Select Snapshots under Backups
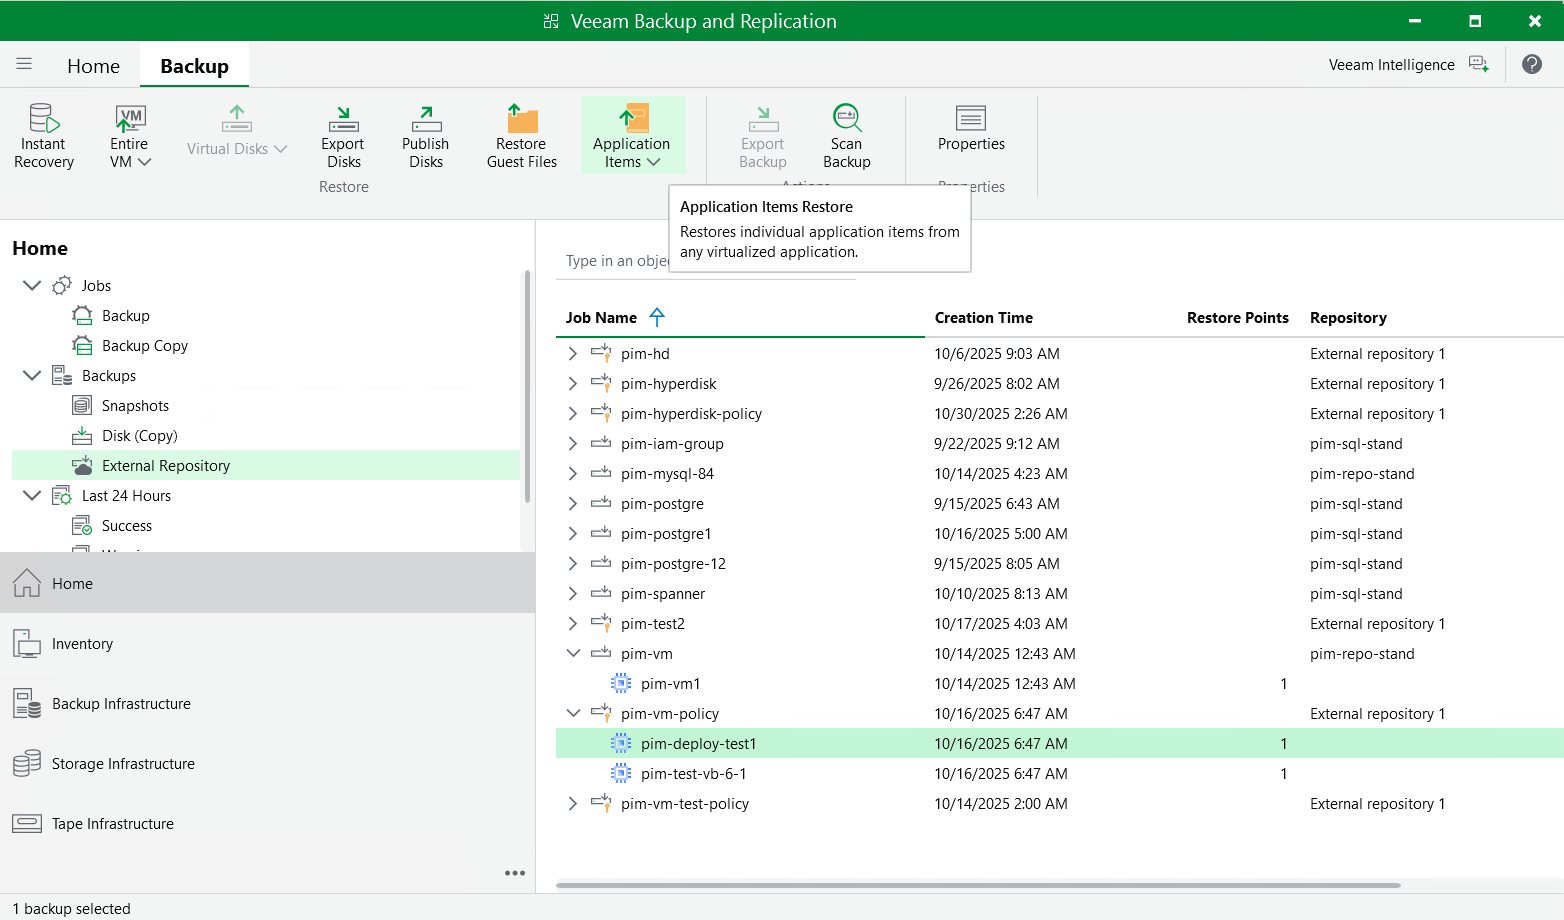Screen dimensions: 1564x920 pyautogui.click(x=135, y=406)
